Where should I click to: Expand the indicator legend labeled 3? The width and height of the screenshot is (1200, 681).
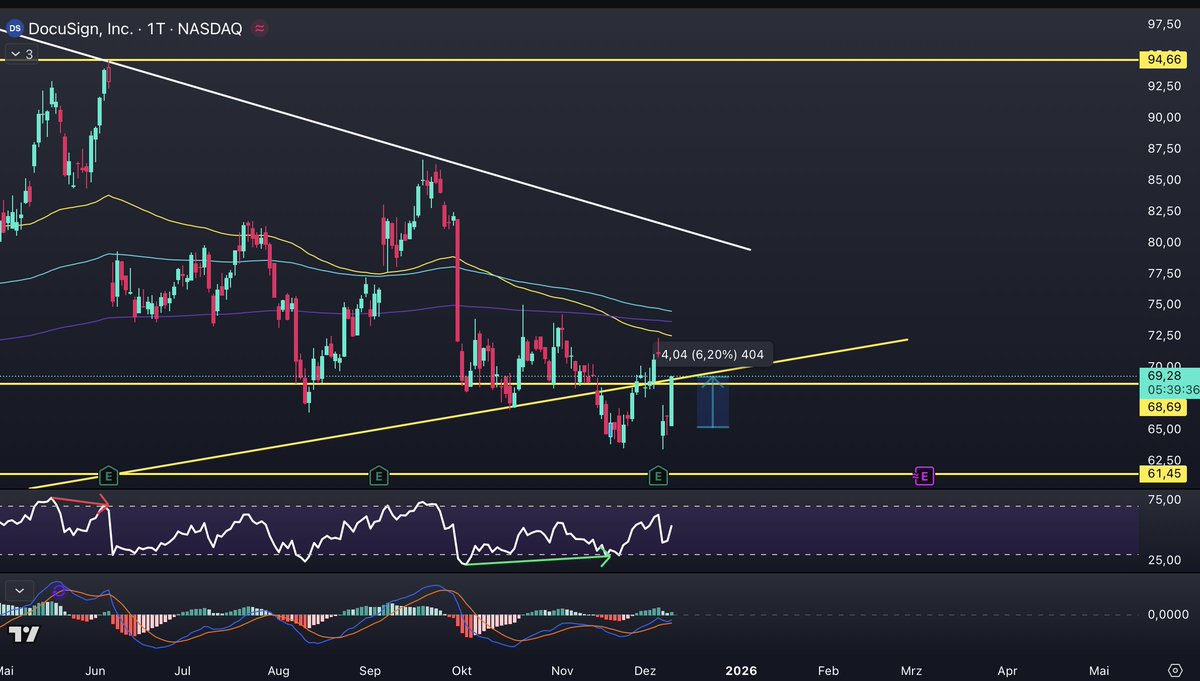point(21,54)
